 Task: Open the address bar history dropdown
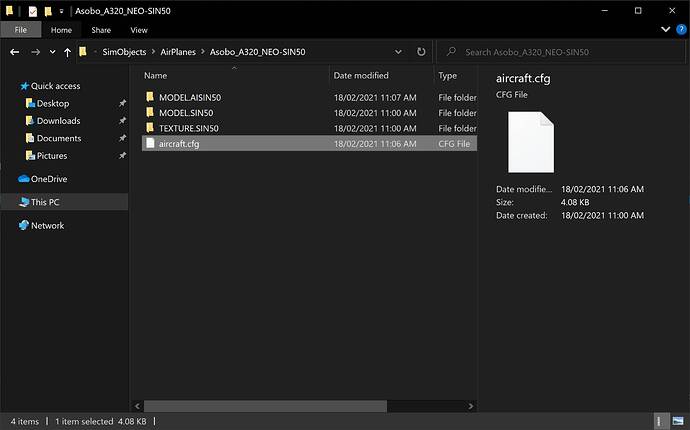tap(398, 52)
